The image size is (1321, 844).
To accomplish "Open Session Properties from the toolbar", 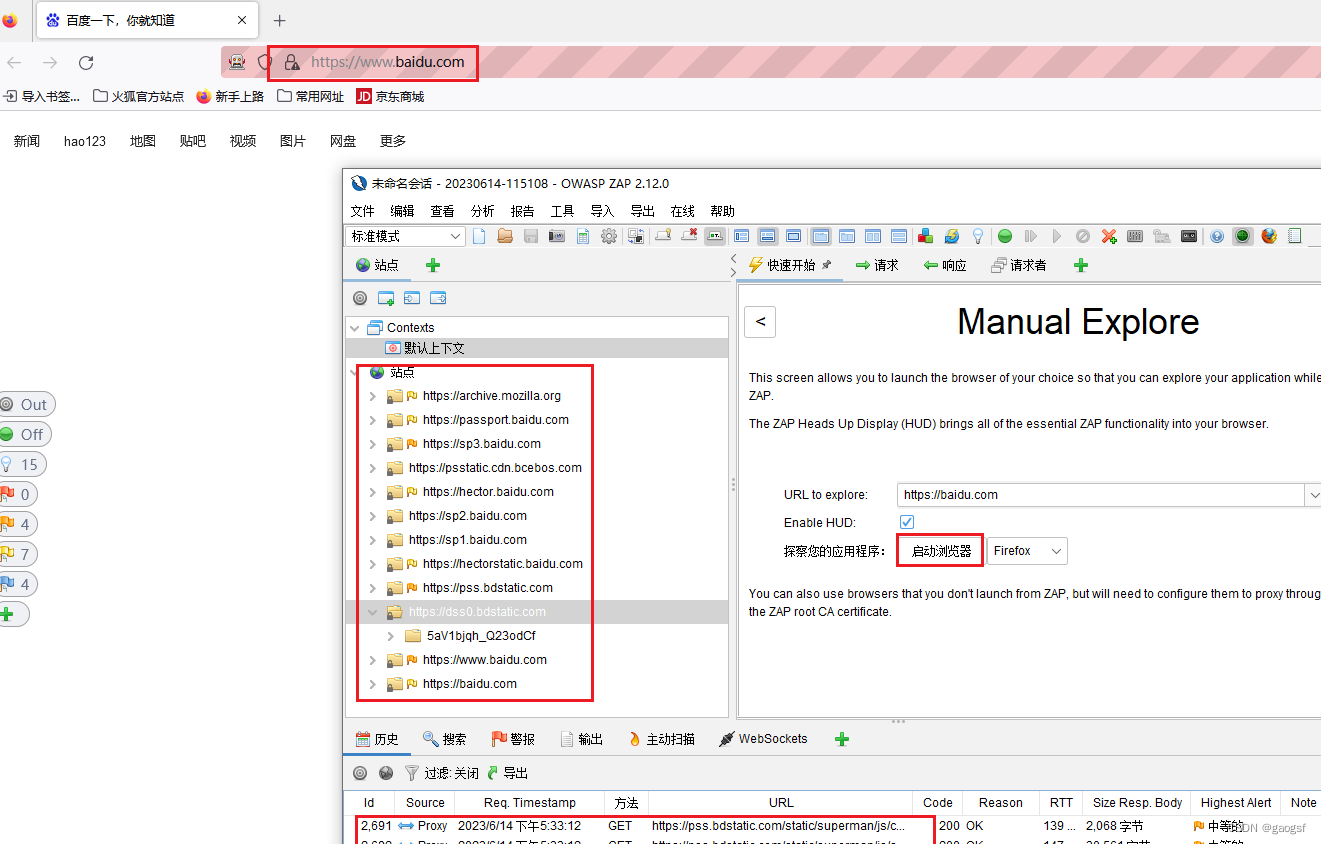I will click(x=583, y=236).
